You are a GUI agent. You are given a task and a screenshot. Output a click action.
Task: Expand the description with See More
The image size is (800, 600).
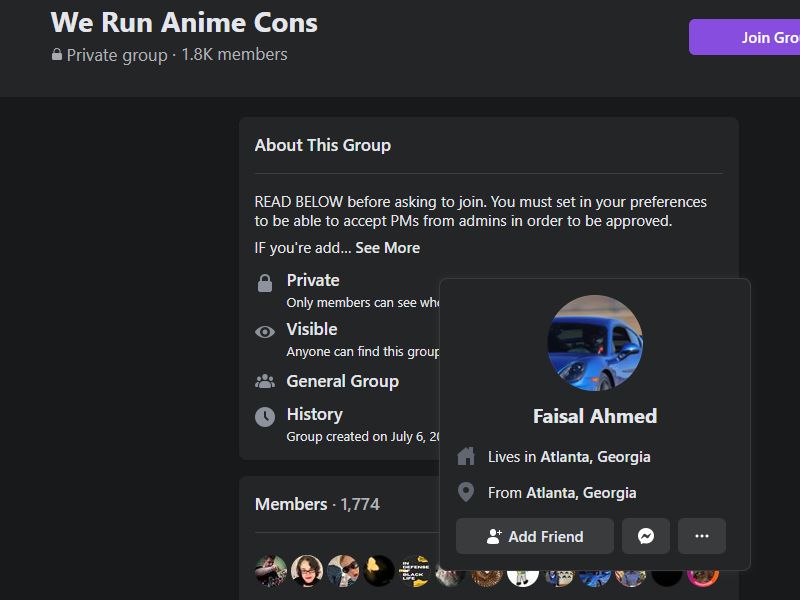tap(387, 248)
